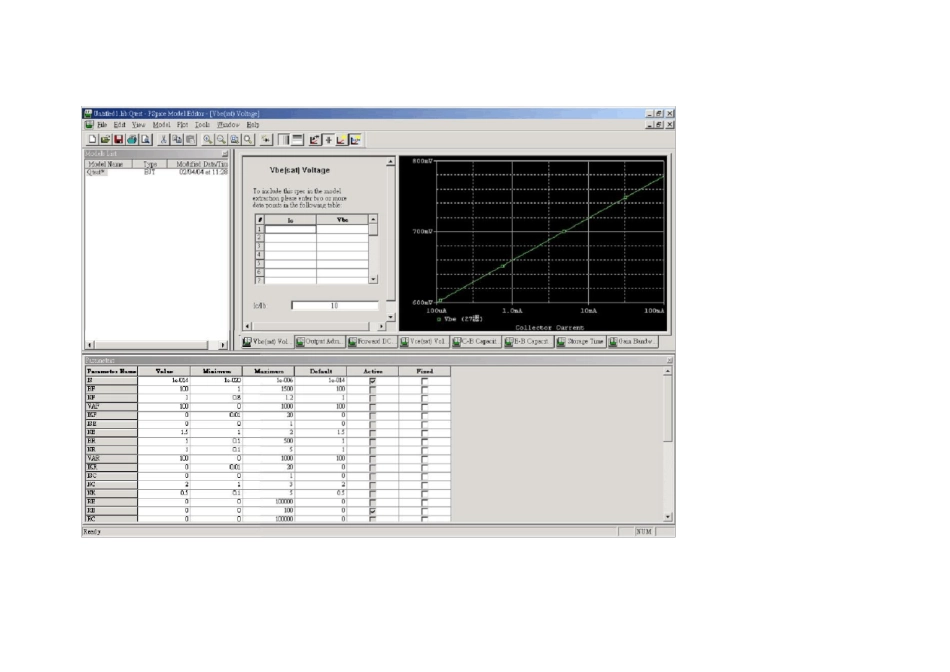Close the Models List pane
Viewport: 950px width, 672px height.
pos(225,154)
